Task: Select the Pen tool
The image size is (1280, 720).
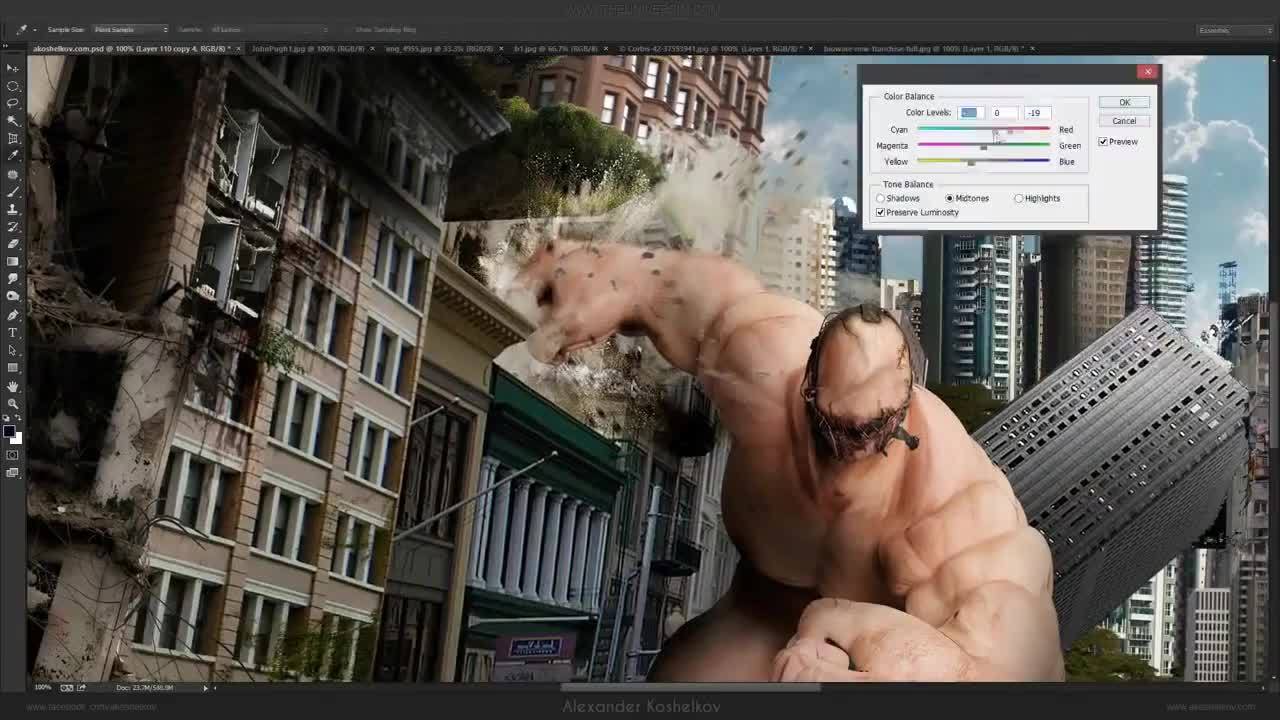Action: click(13, 314)
